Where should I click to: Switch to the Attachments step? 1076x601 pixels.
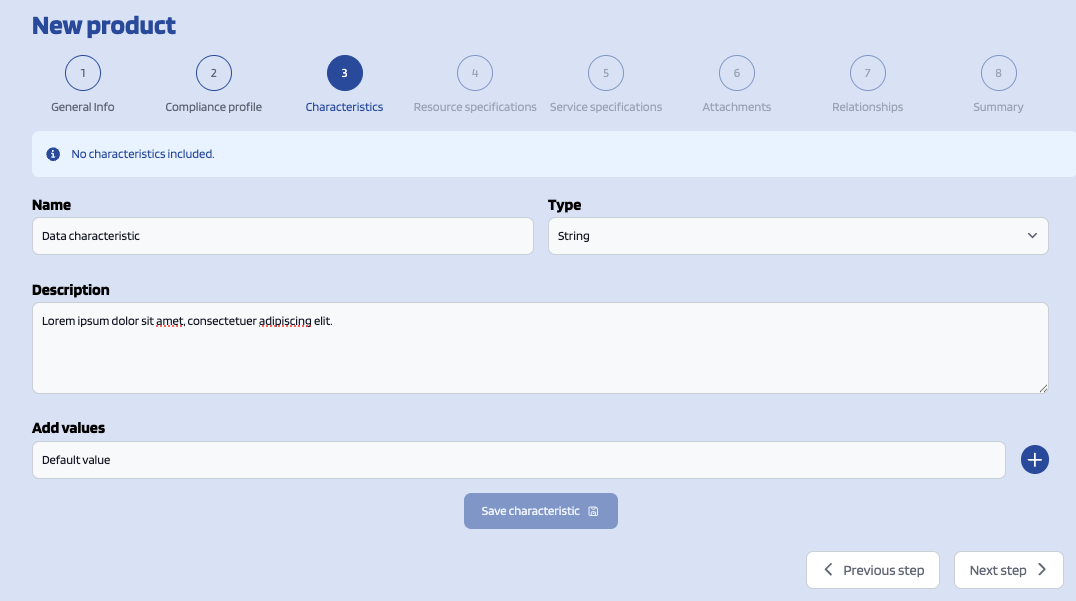(736, 73)
